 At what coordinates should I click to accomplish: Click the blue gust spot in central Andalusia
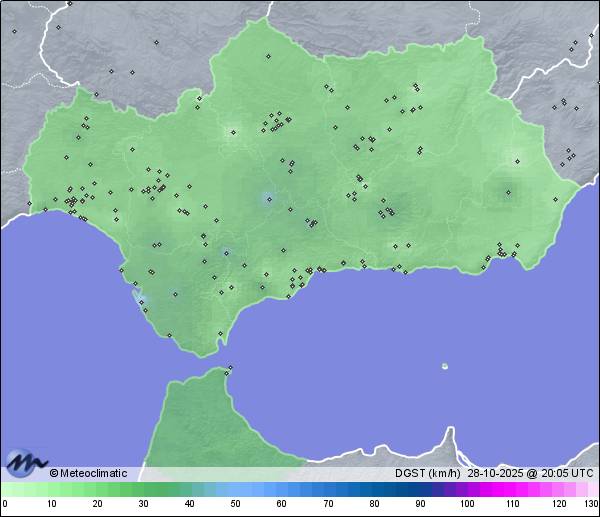click(267, 198)
